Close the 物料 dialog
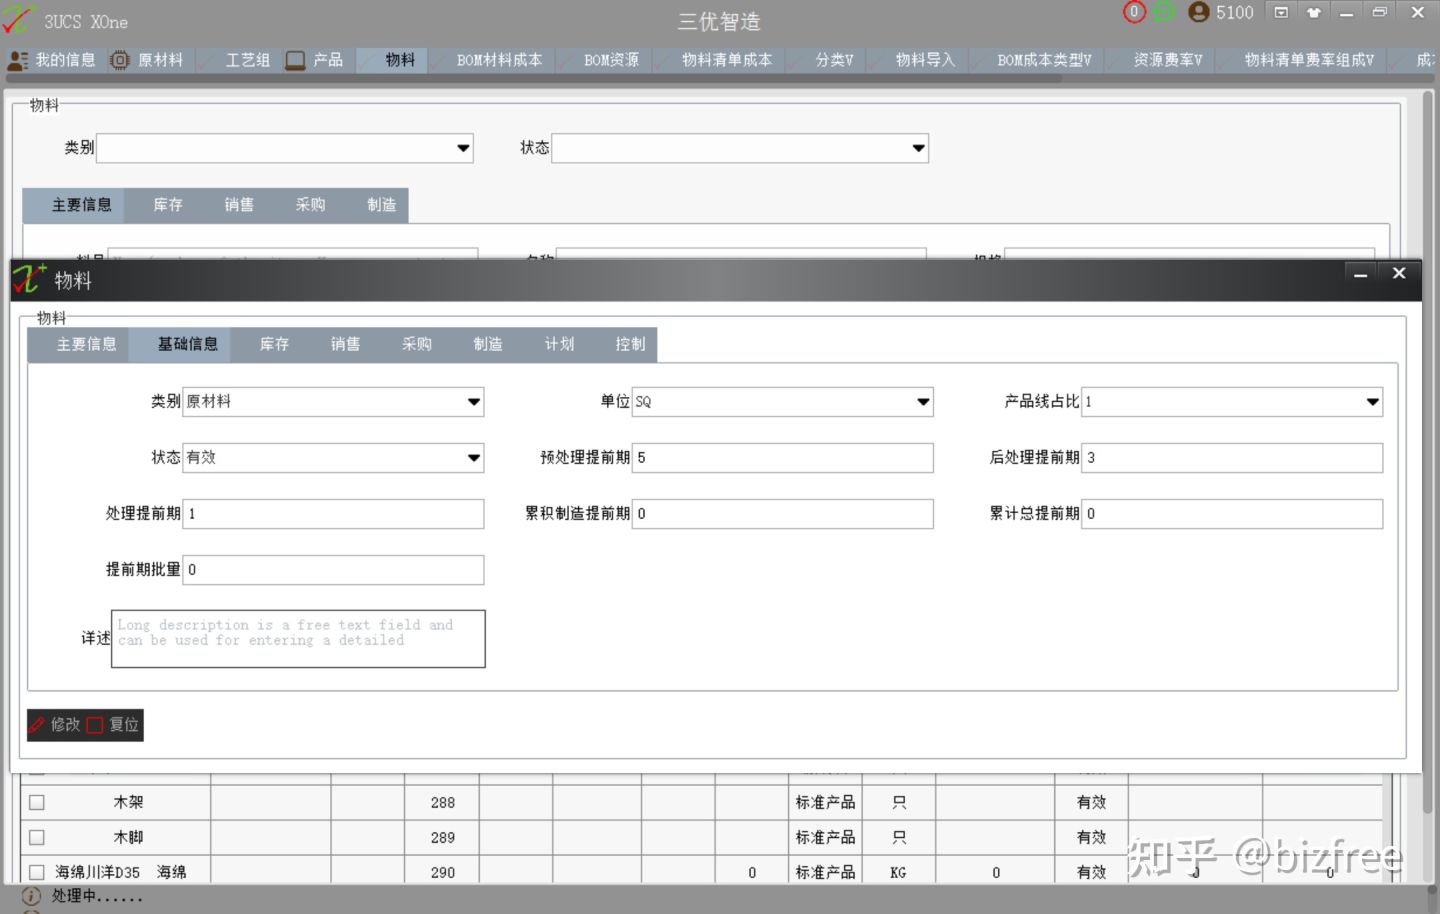 coord(1399,273)
